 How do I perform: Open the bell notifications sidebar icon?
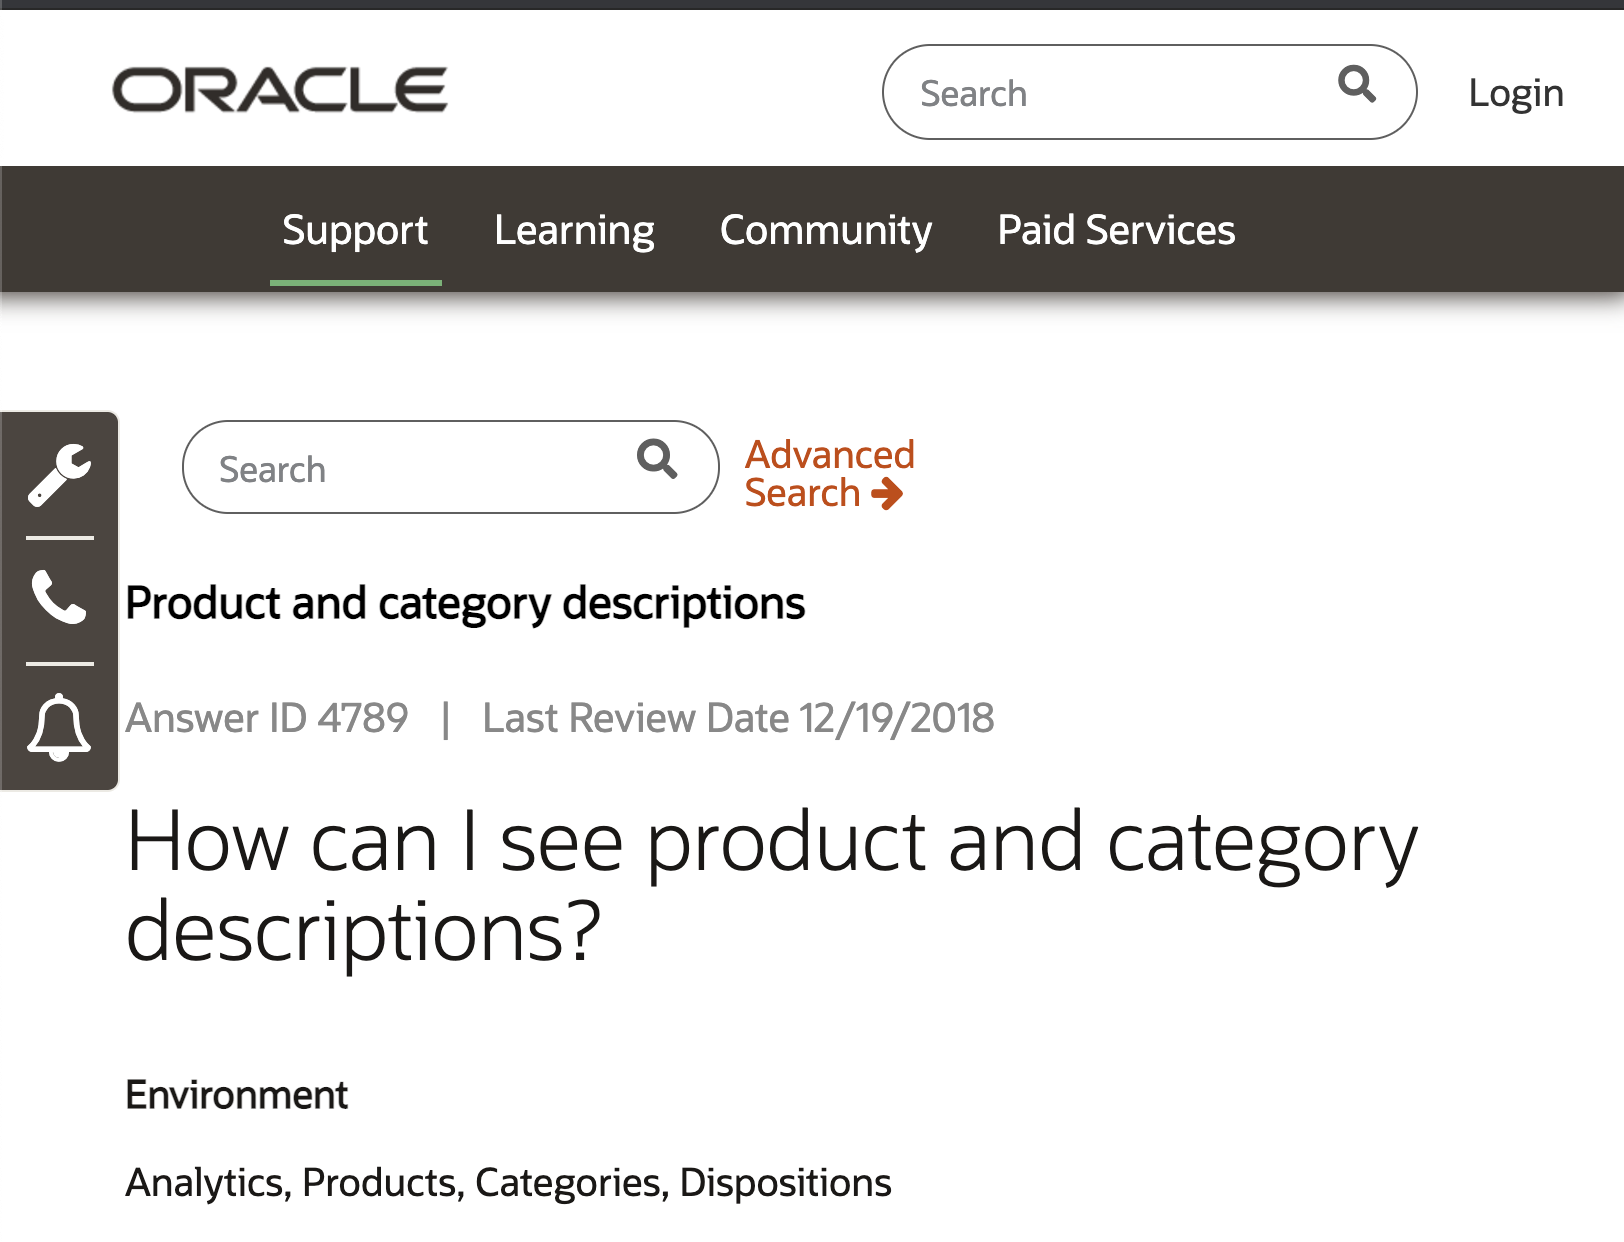[x=59, y=727]
